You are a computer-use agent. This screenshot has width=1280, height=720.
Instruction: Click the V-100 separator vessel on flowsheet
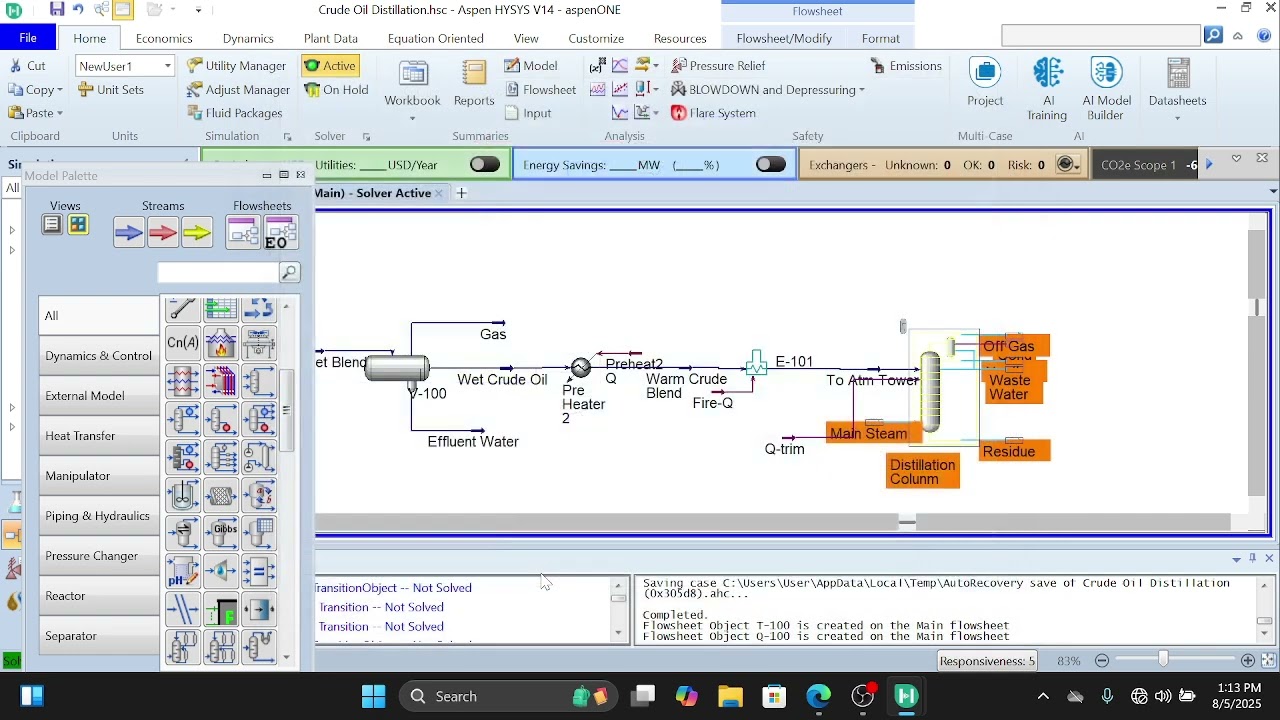(397, 369)
